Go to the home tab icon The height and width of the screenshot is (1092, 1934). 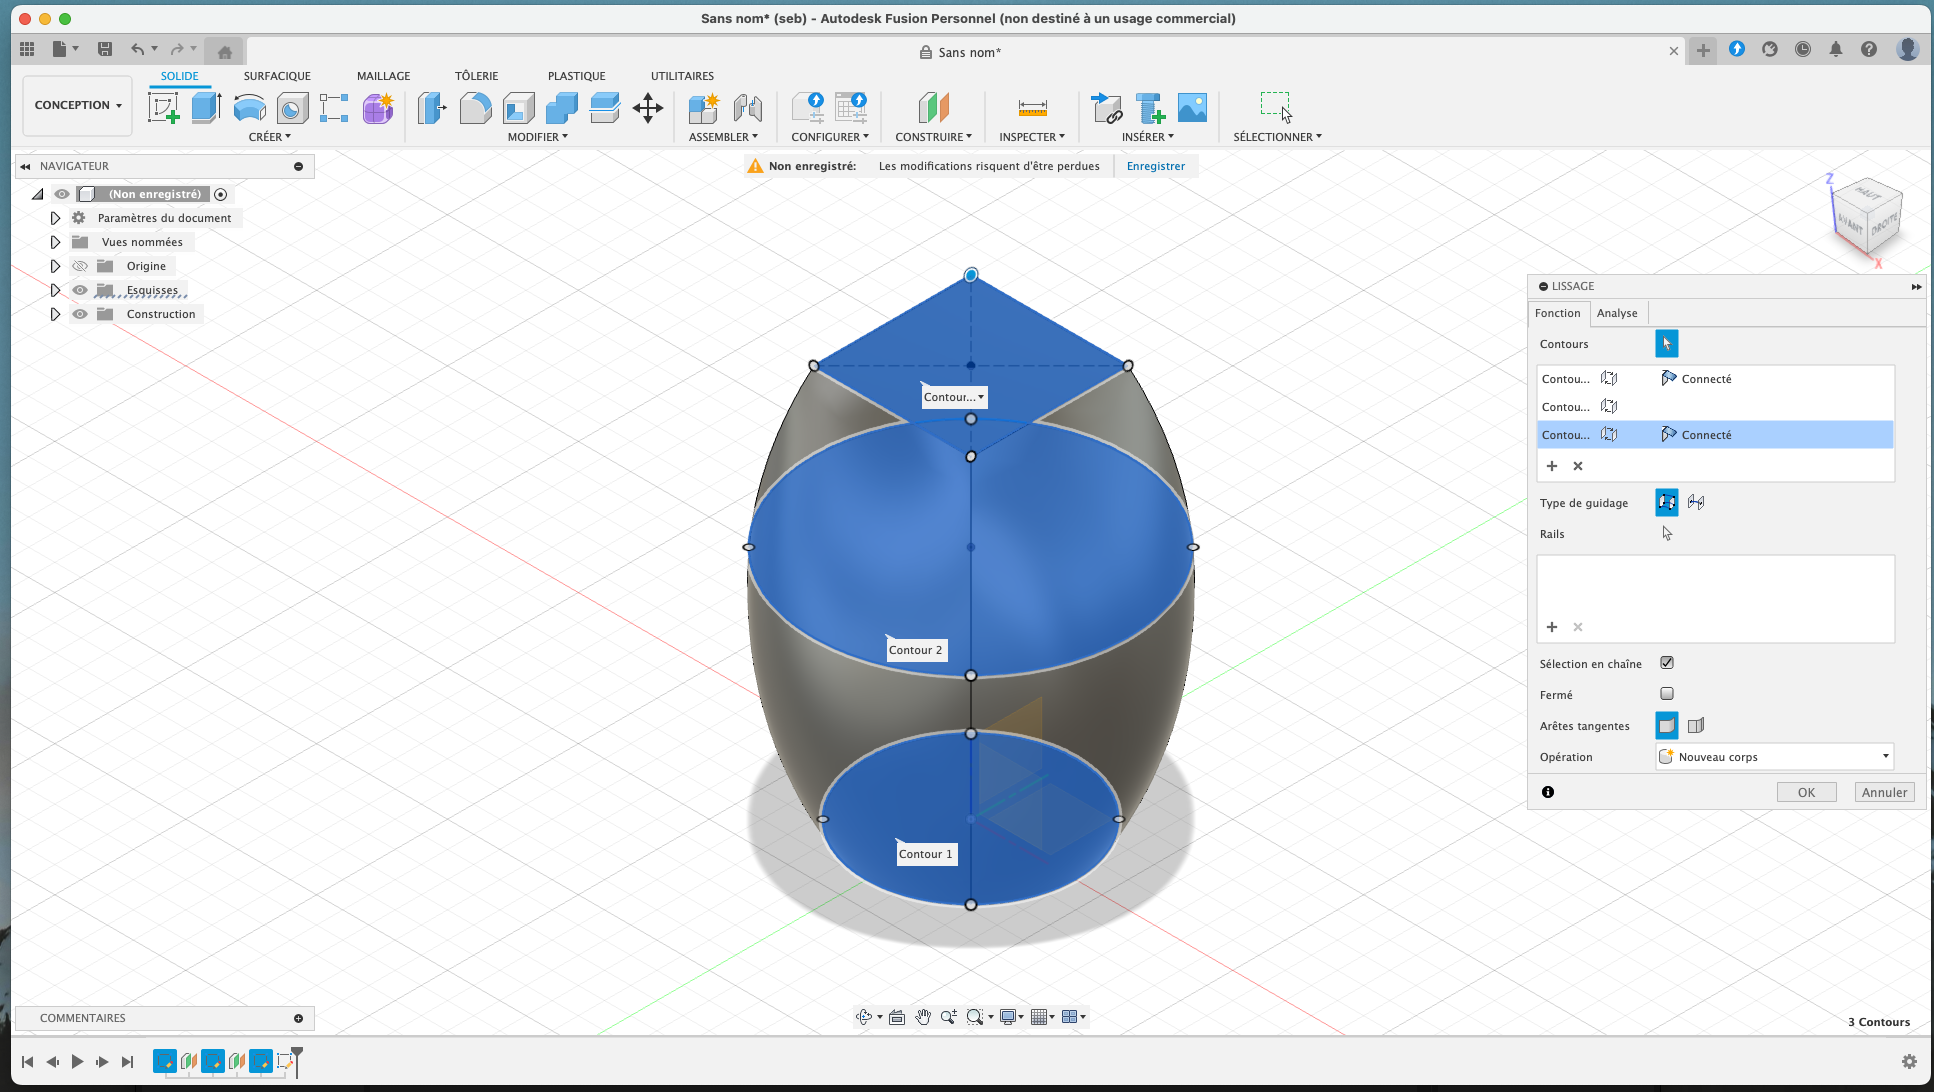click(225, 51)
